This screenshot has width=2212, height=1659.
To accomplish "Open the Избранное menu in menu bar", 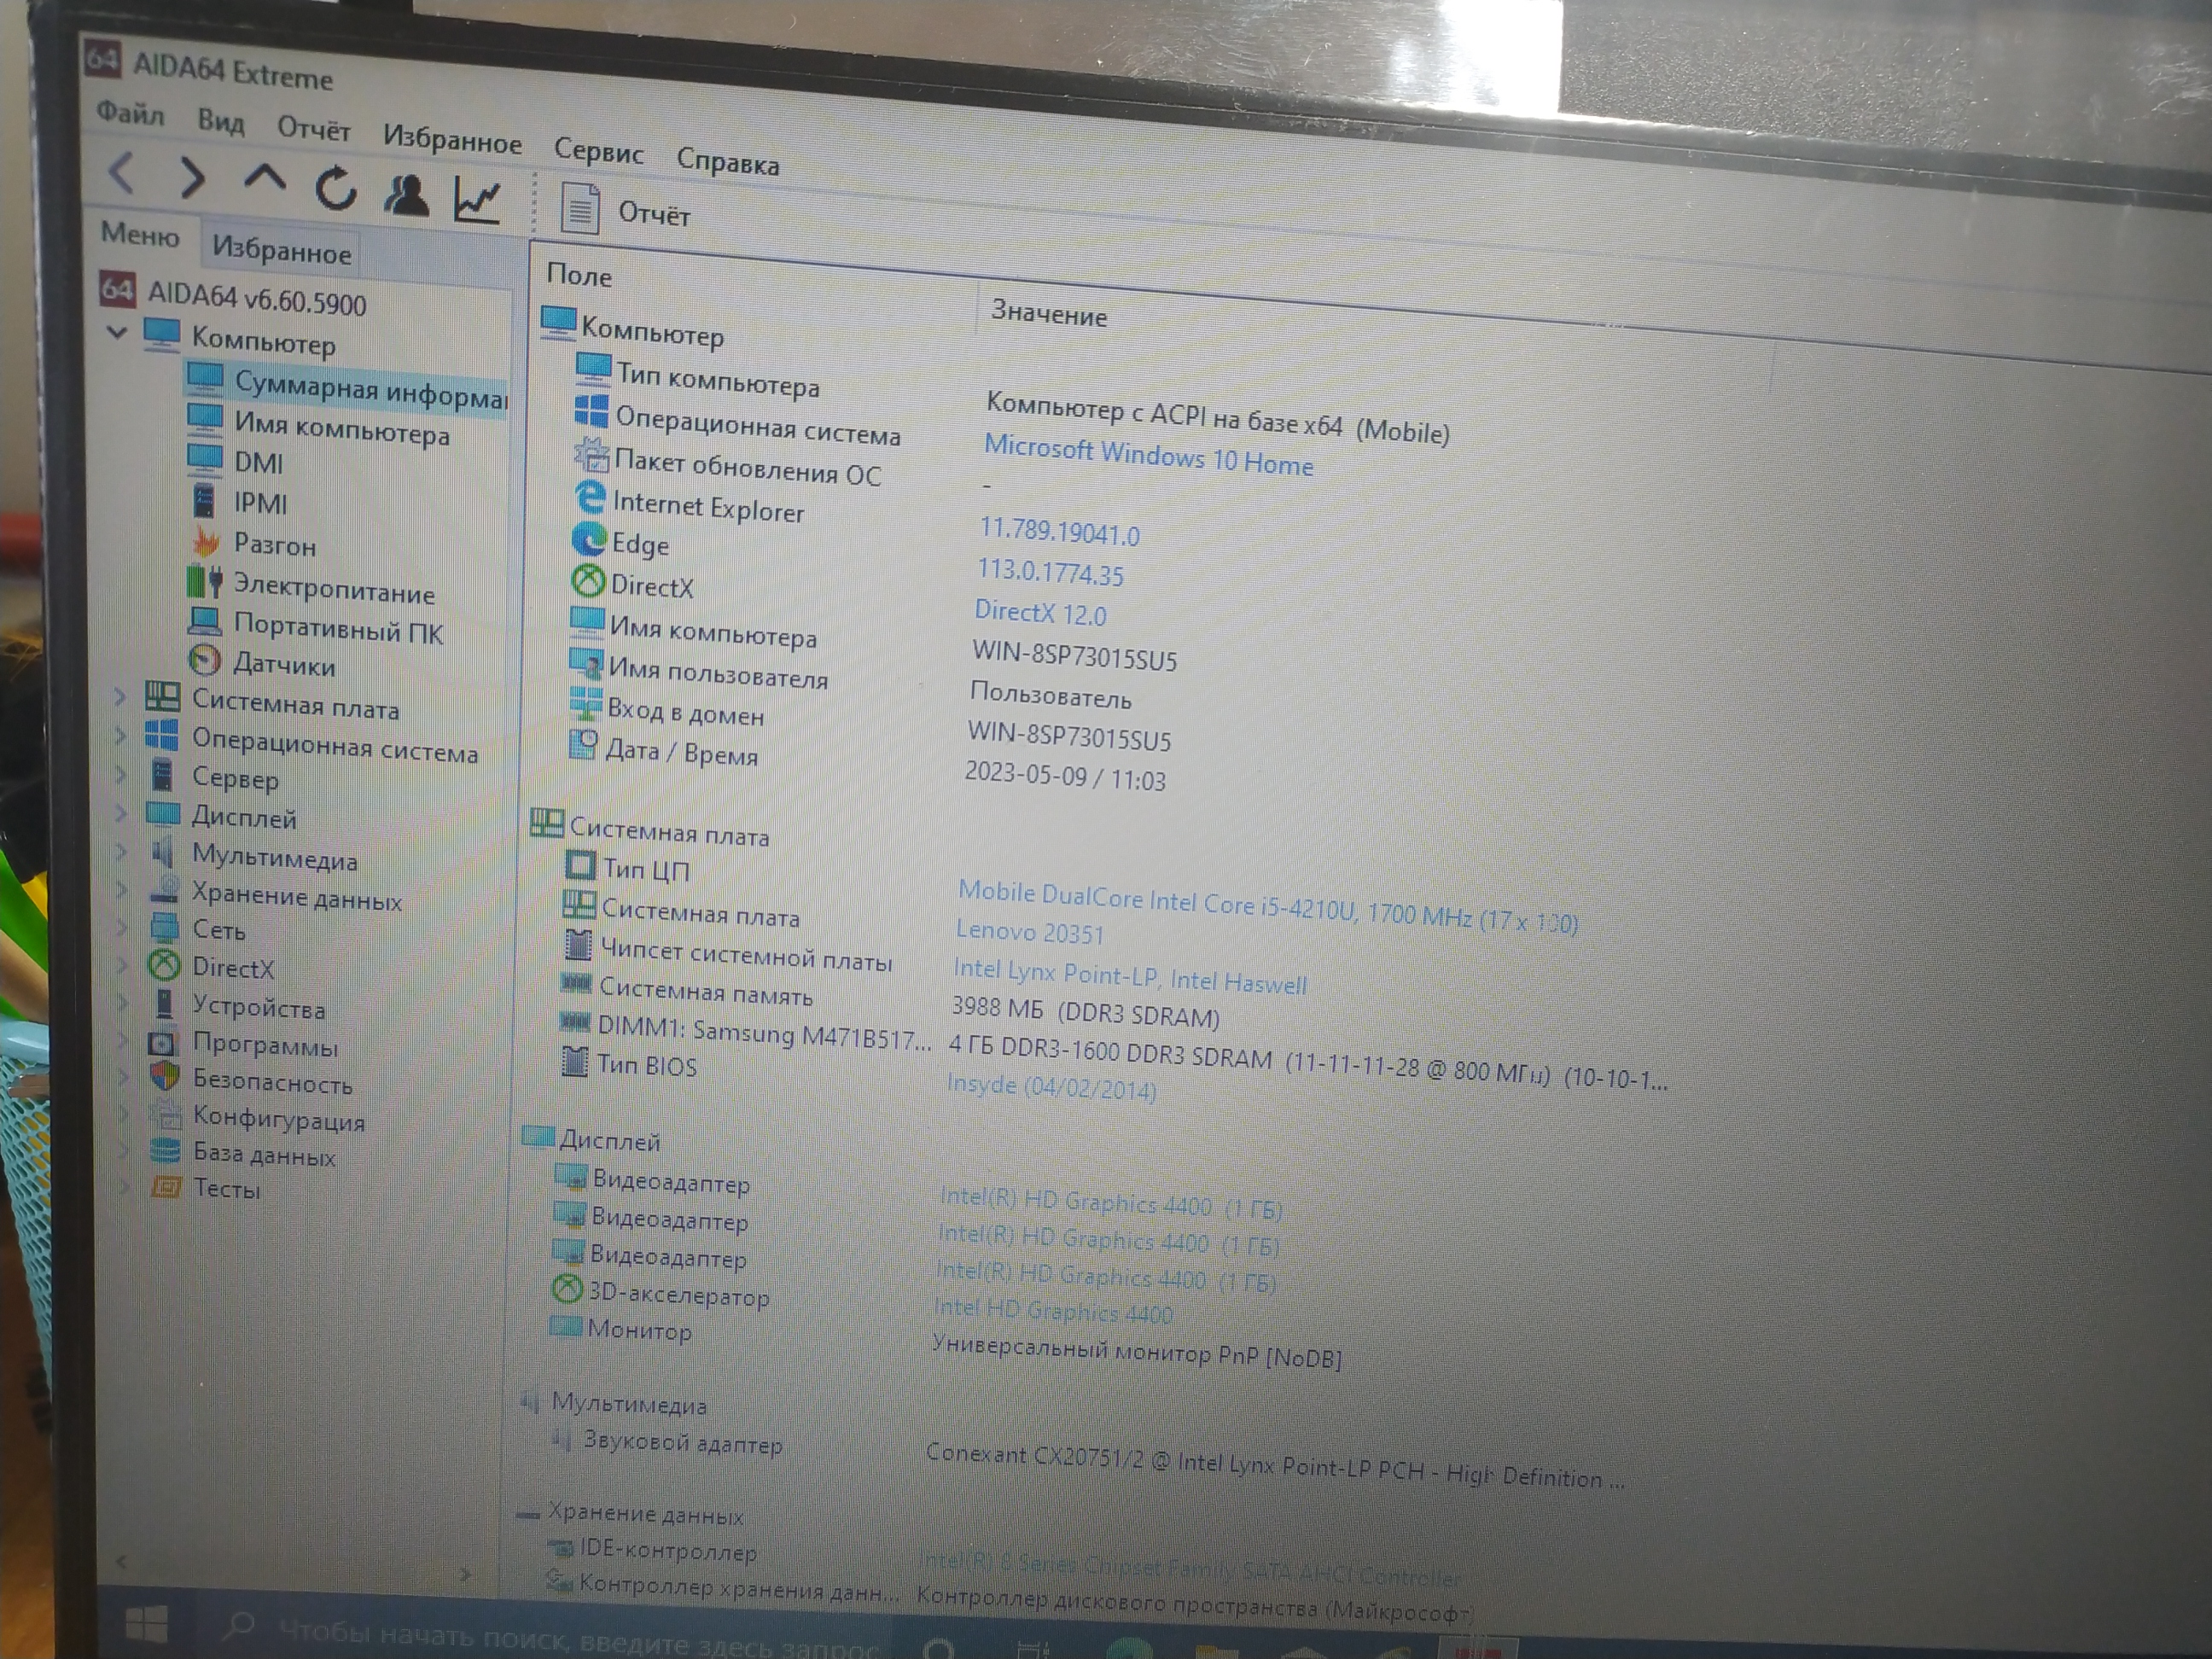I will [452, 140].
